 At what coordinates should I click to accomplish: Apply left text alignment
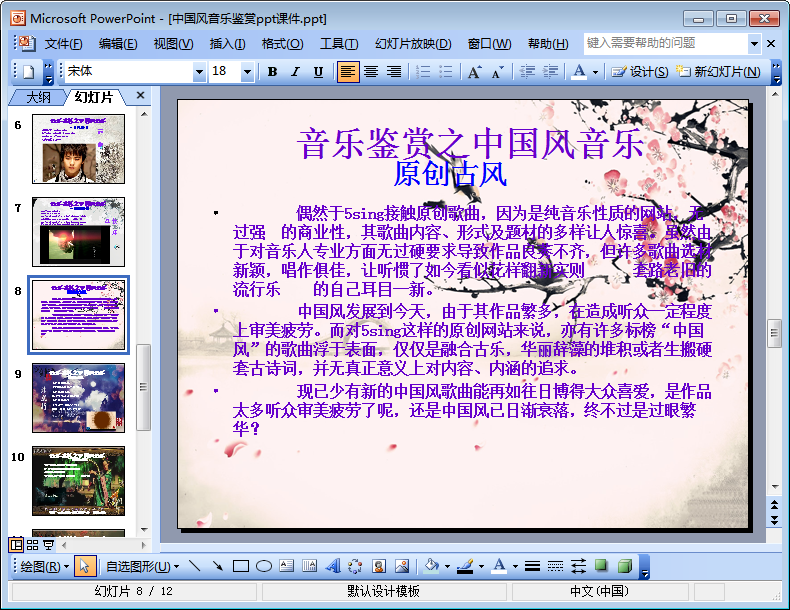coord(348,72)
